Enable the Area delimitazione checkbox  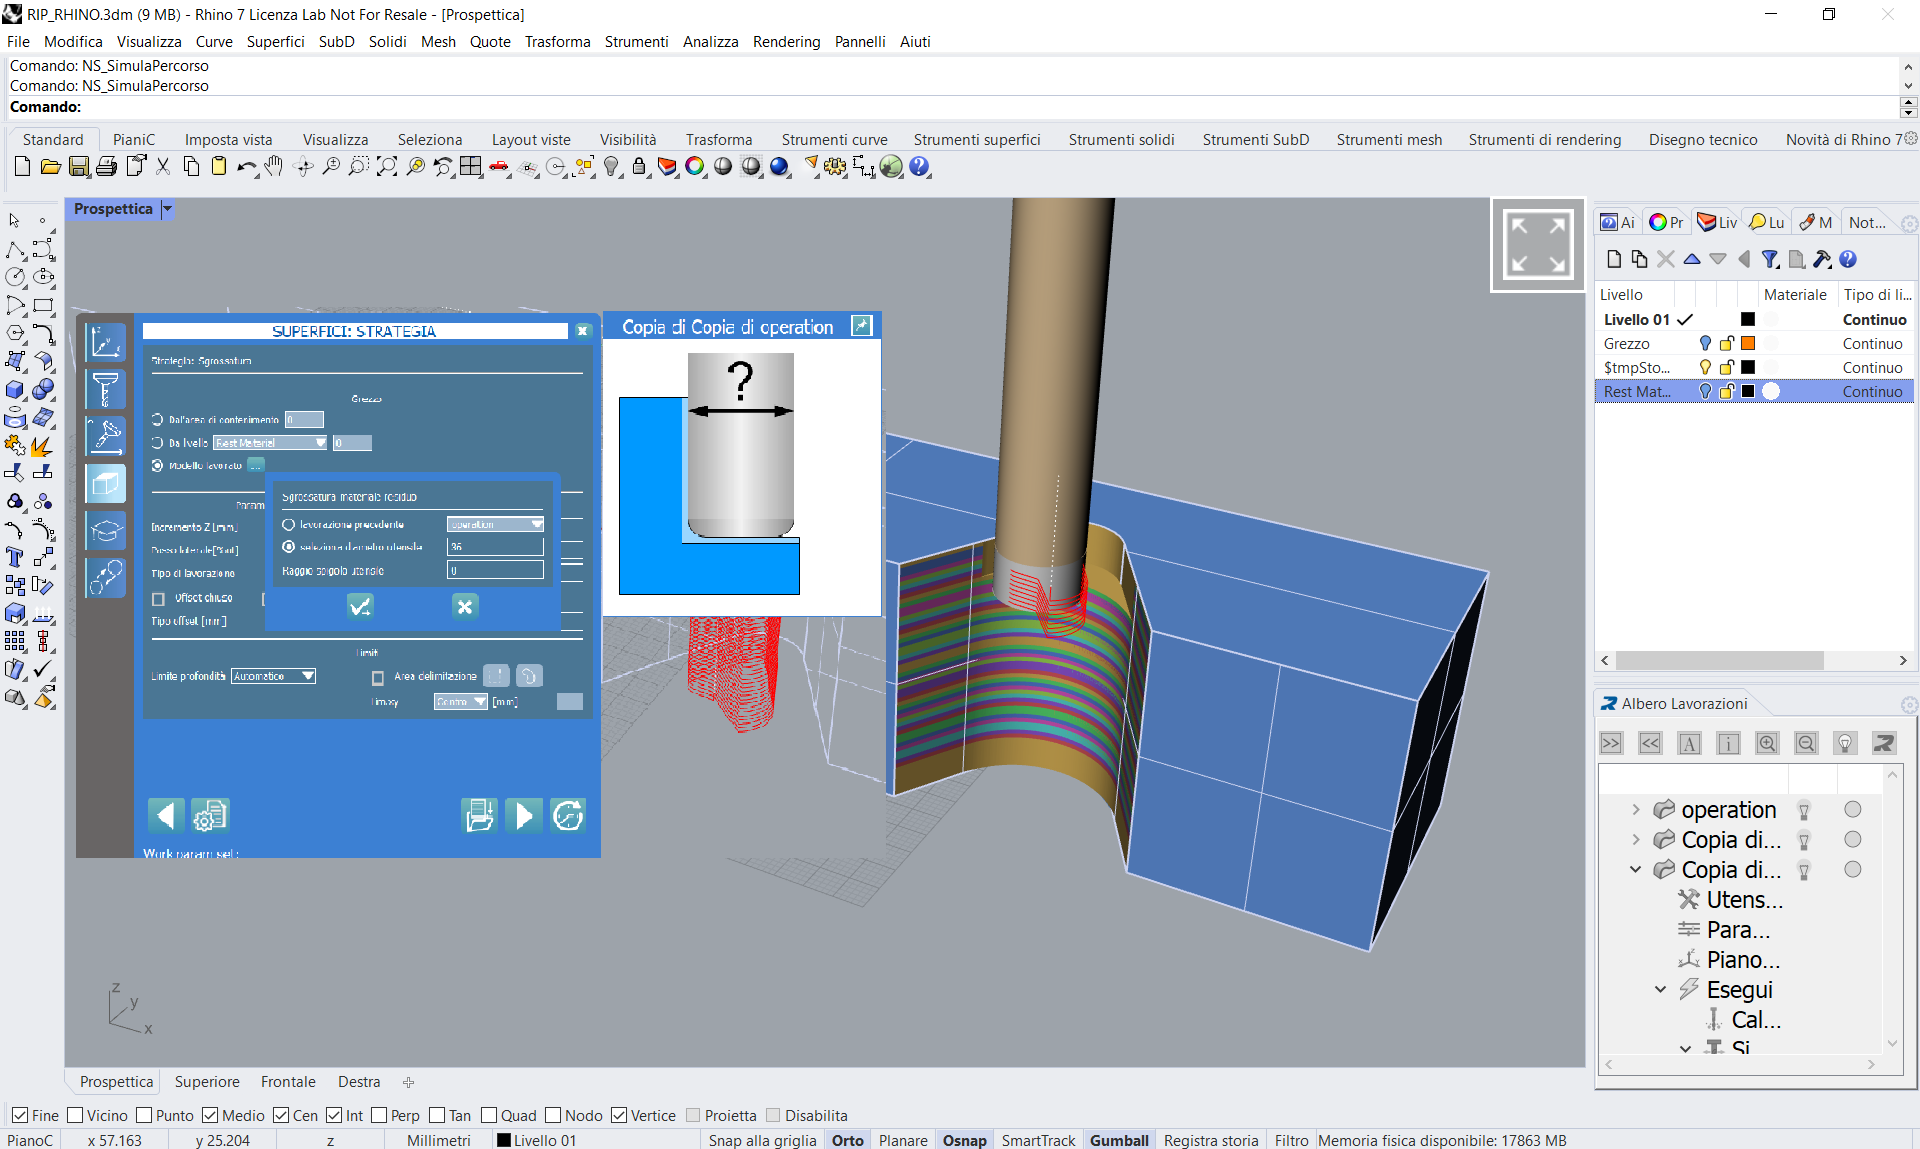[378, 677]
